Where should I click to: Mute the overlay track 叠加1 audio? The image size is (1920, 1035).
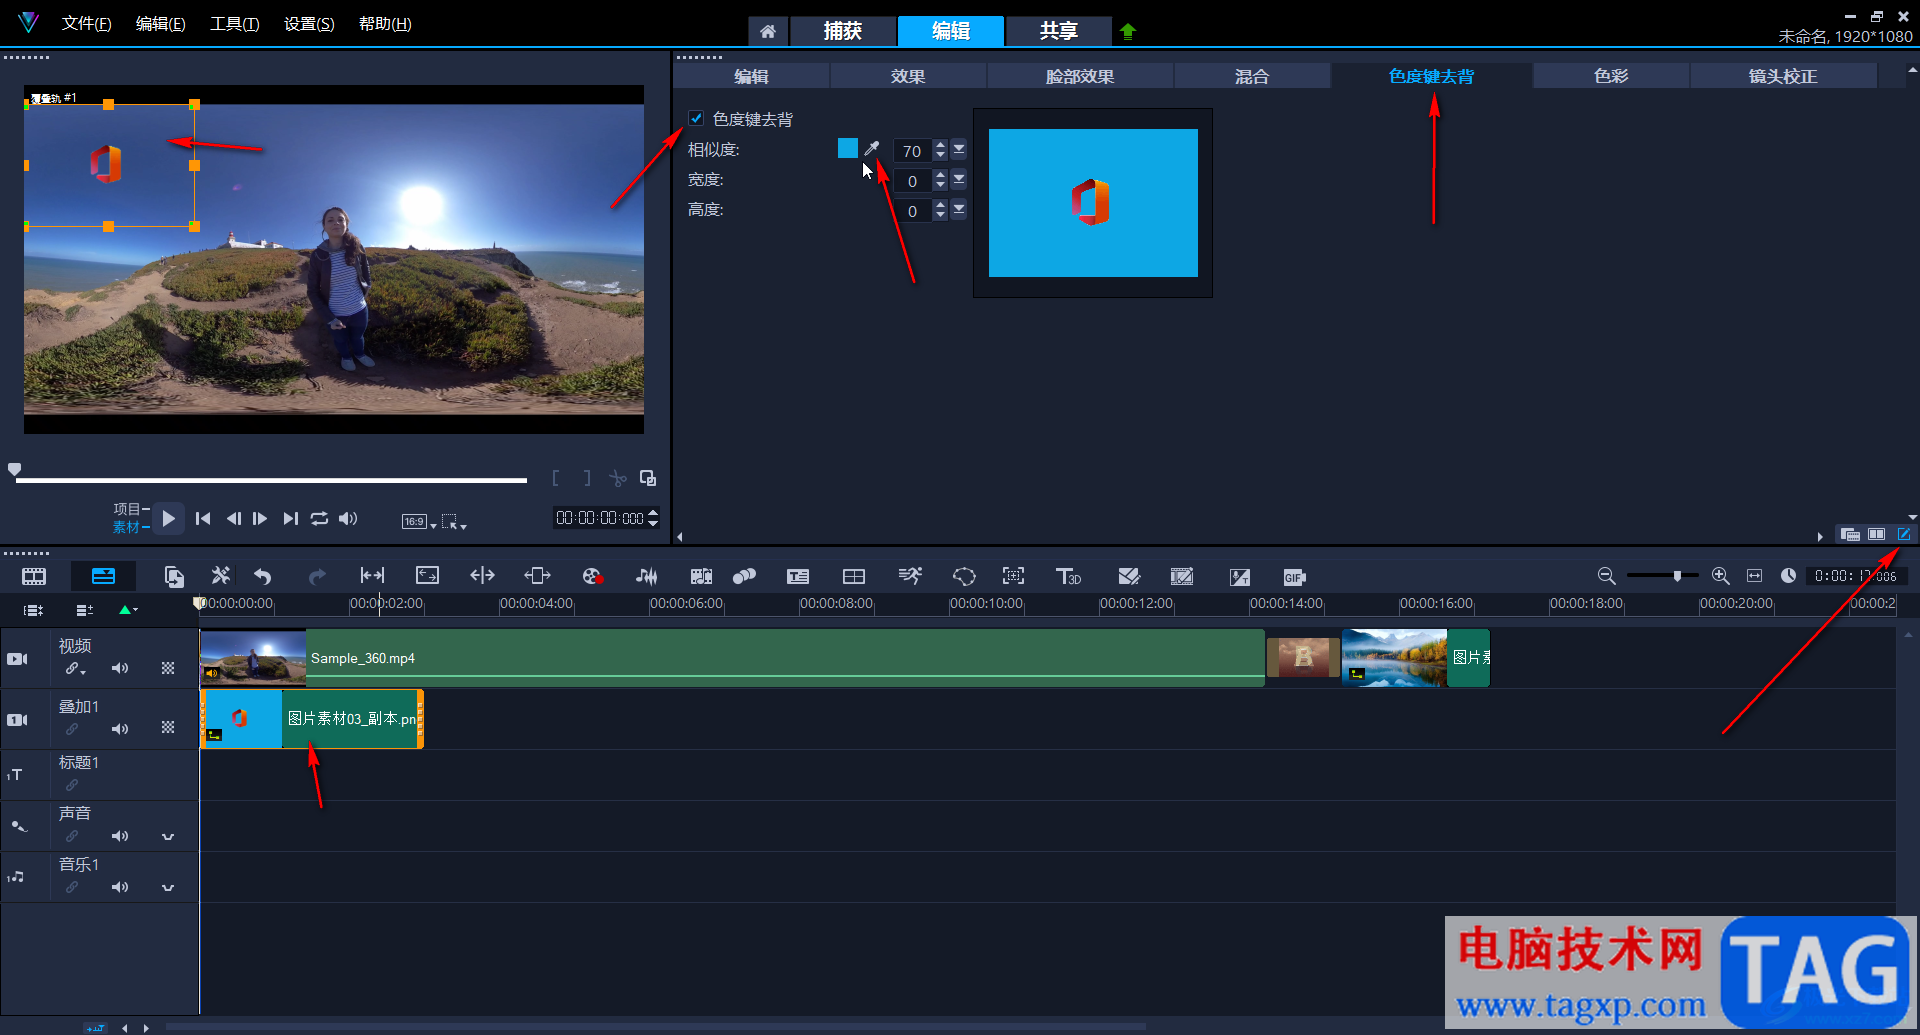(x=120, y=729)
